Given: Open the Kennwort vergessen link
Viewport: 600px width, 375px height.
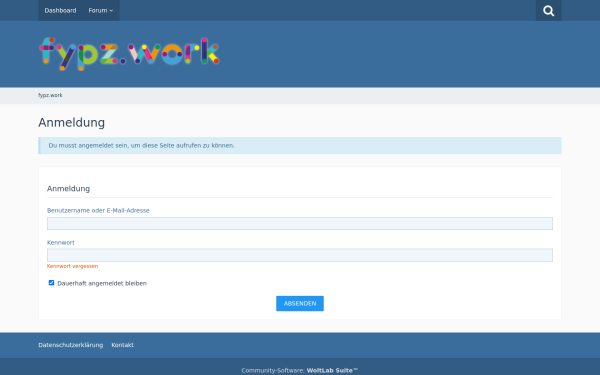Looking at the screenshot, I should coord(72,266).
